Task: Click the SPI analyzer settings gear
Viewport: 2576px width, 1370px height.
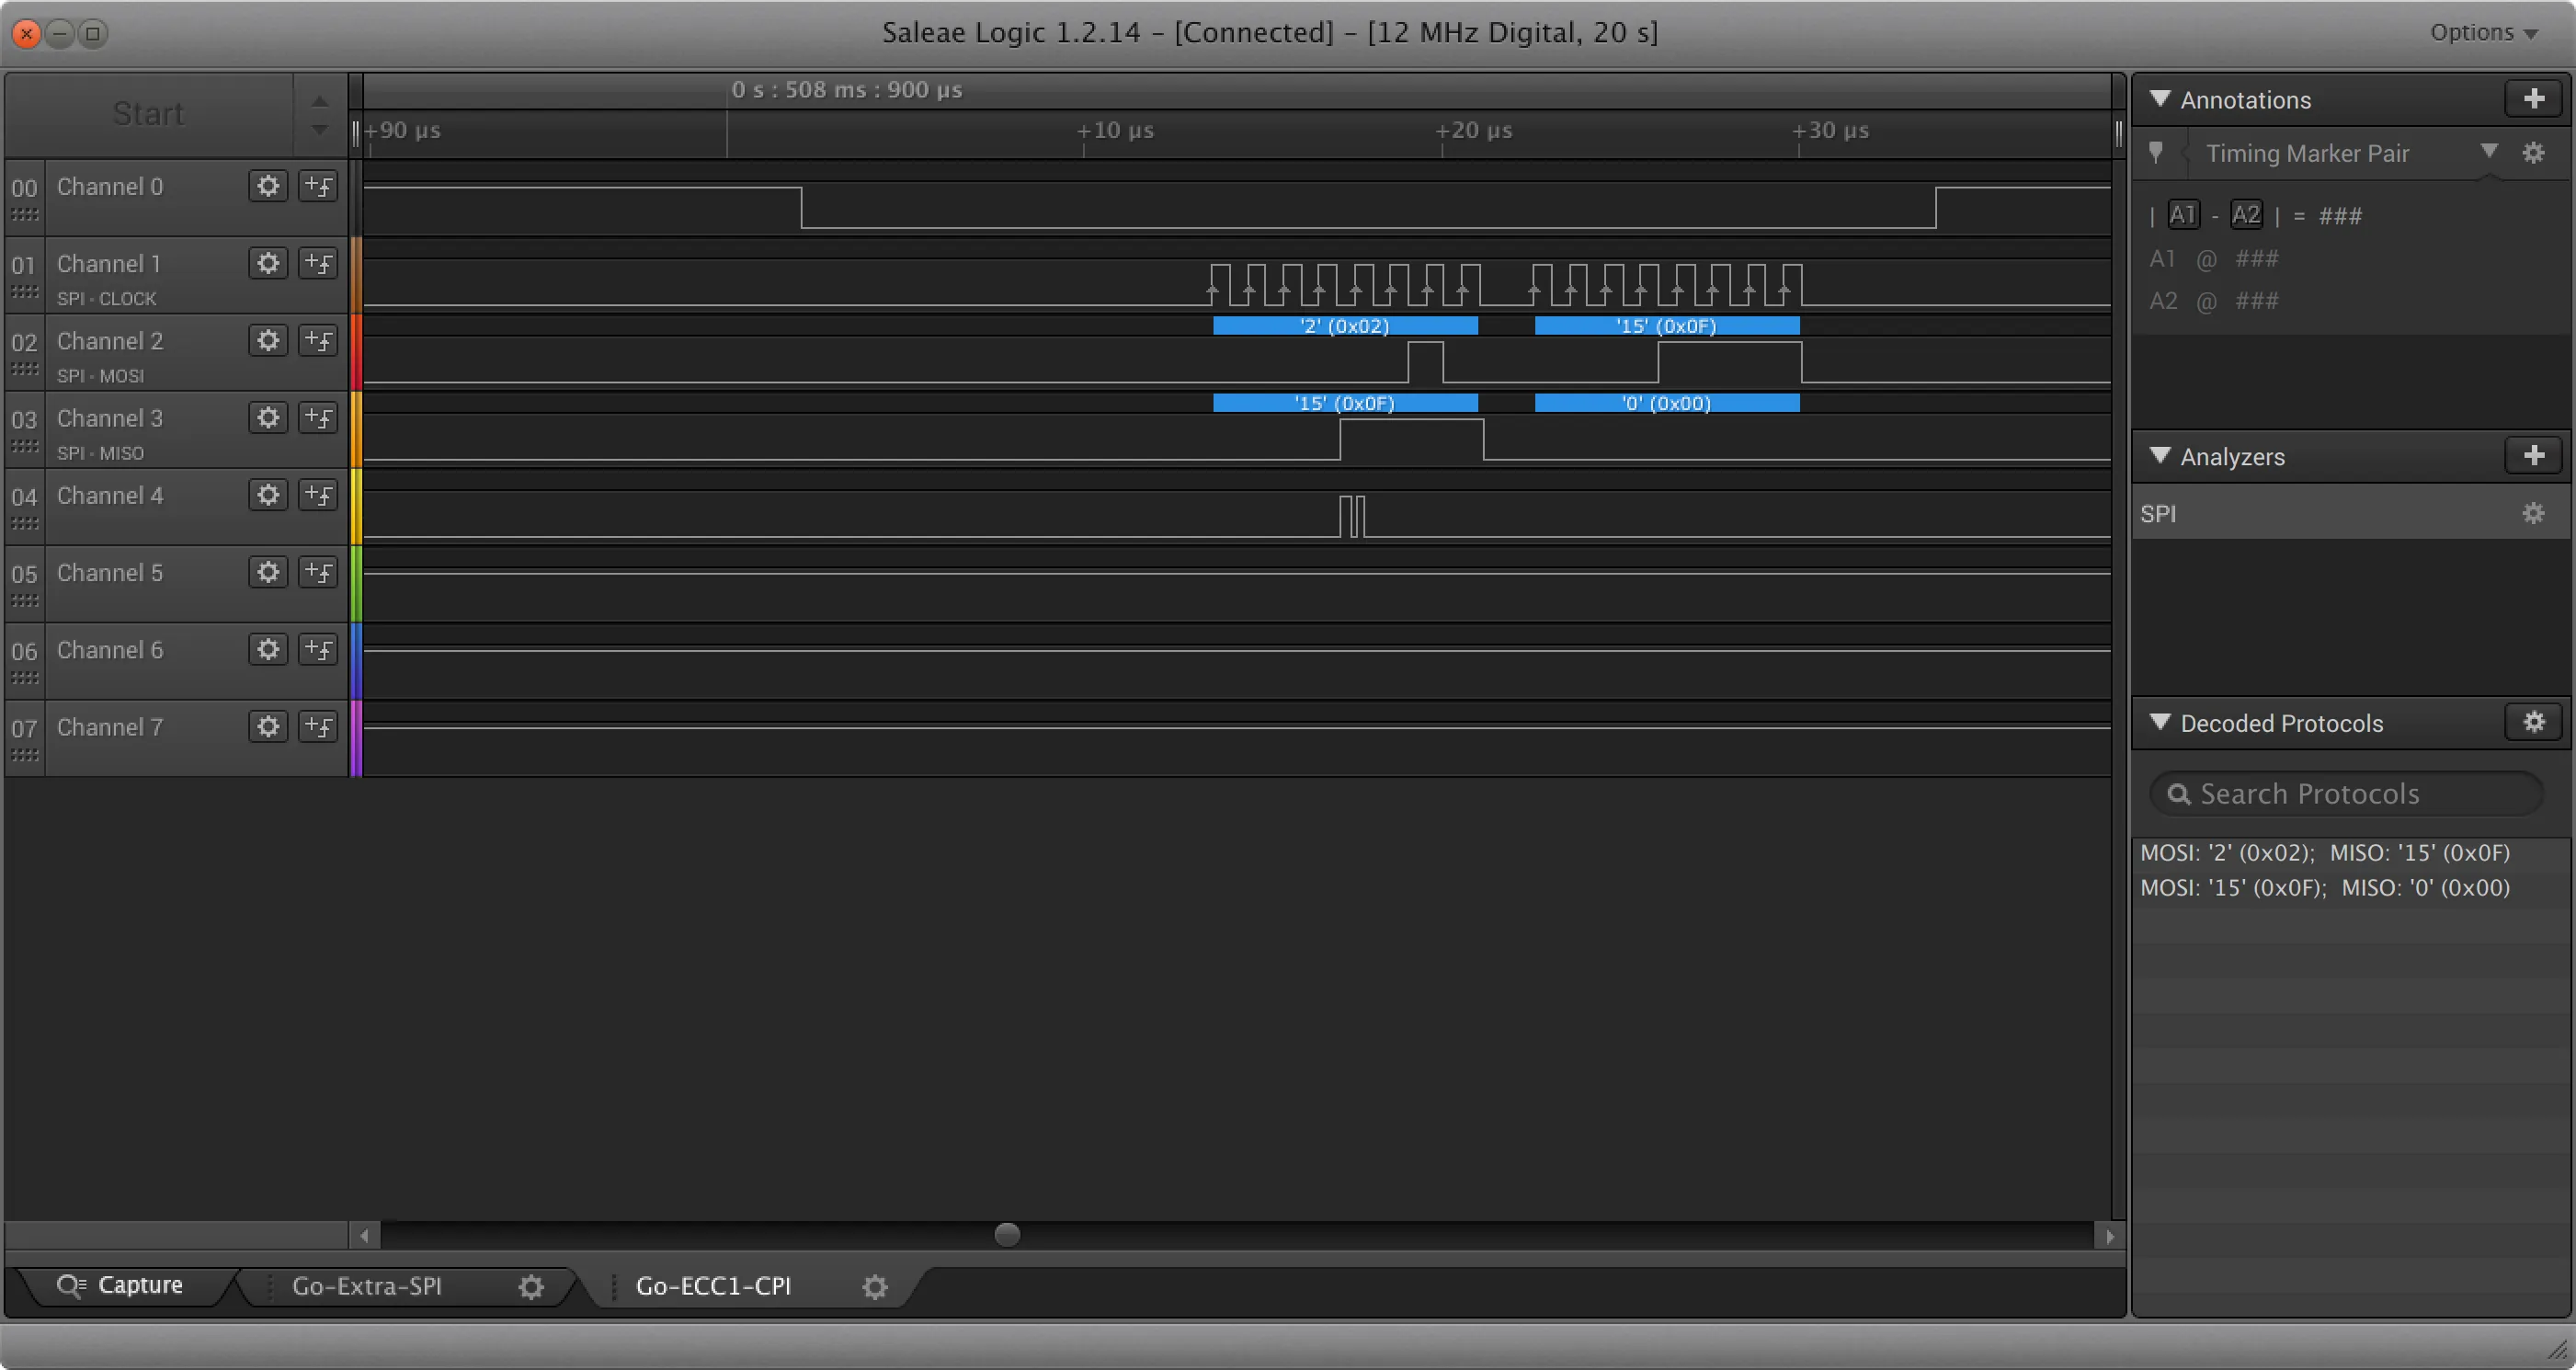Action: pos(2532,513)
